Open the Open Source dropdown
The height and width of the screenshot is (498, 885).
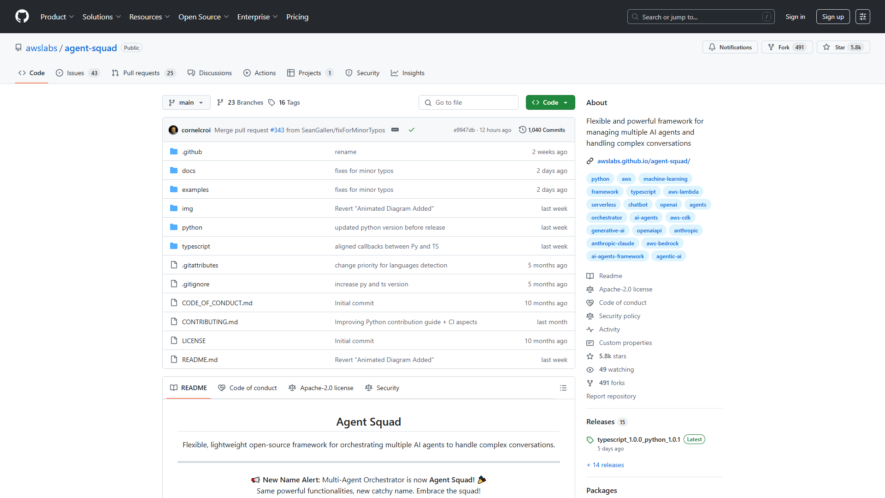tap(204, 17)
